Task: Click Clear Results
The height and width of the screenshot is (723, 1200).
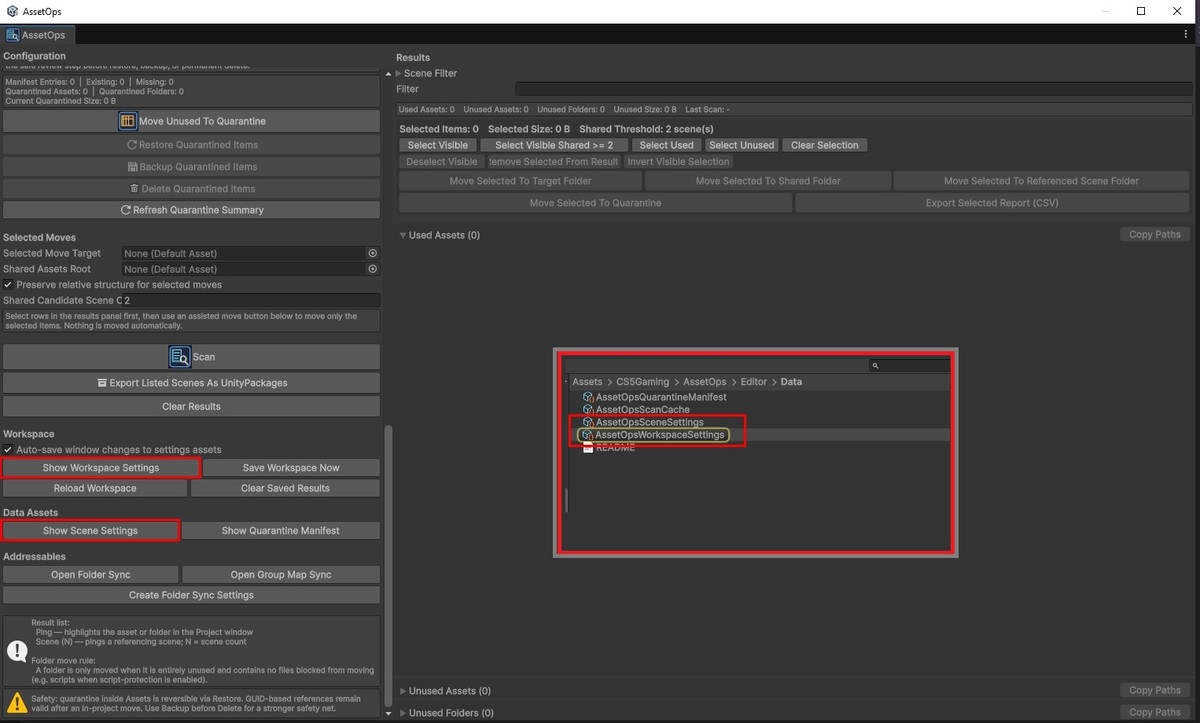Action: pos(191,407)
